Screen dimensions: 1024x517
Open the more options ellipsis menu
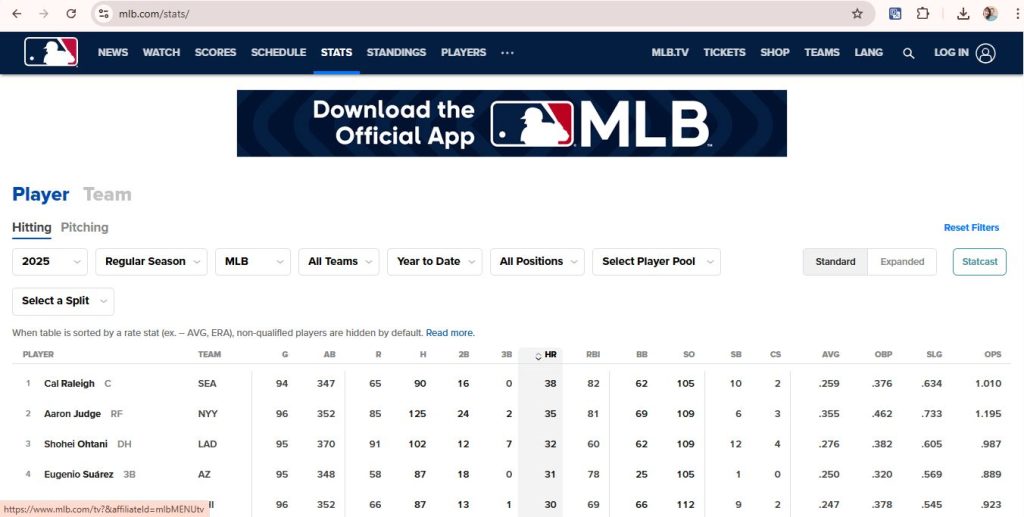coord(507,53)
